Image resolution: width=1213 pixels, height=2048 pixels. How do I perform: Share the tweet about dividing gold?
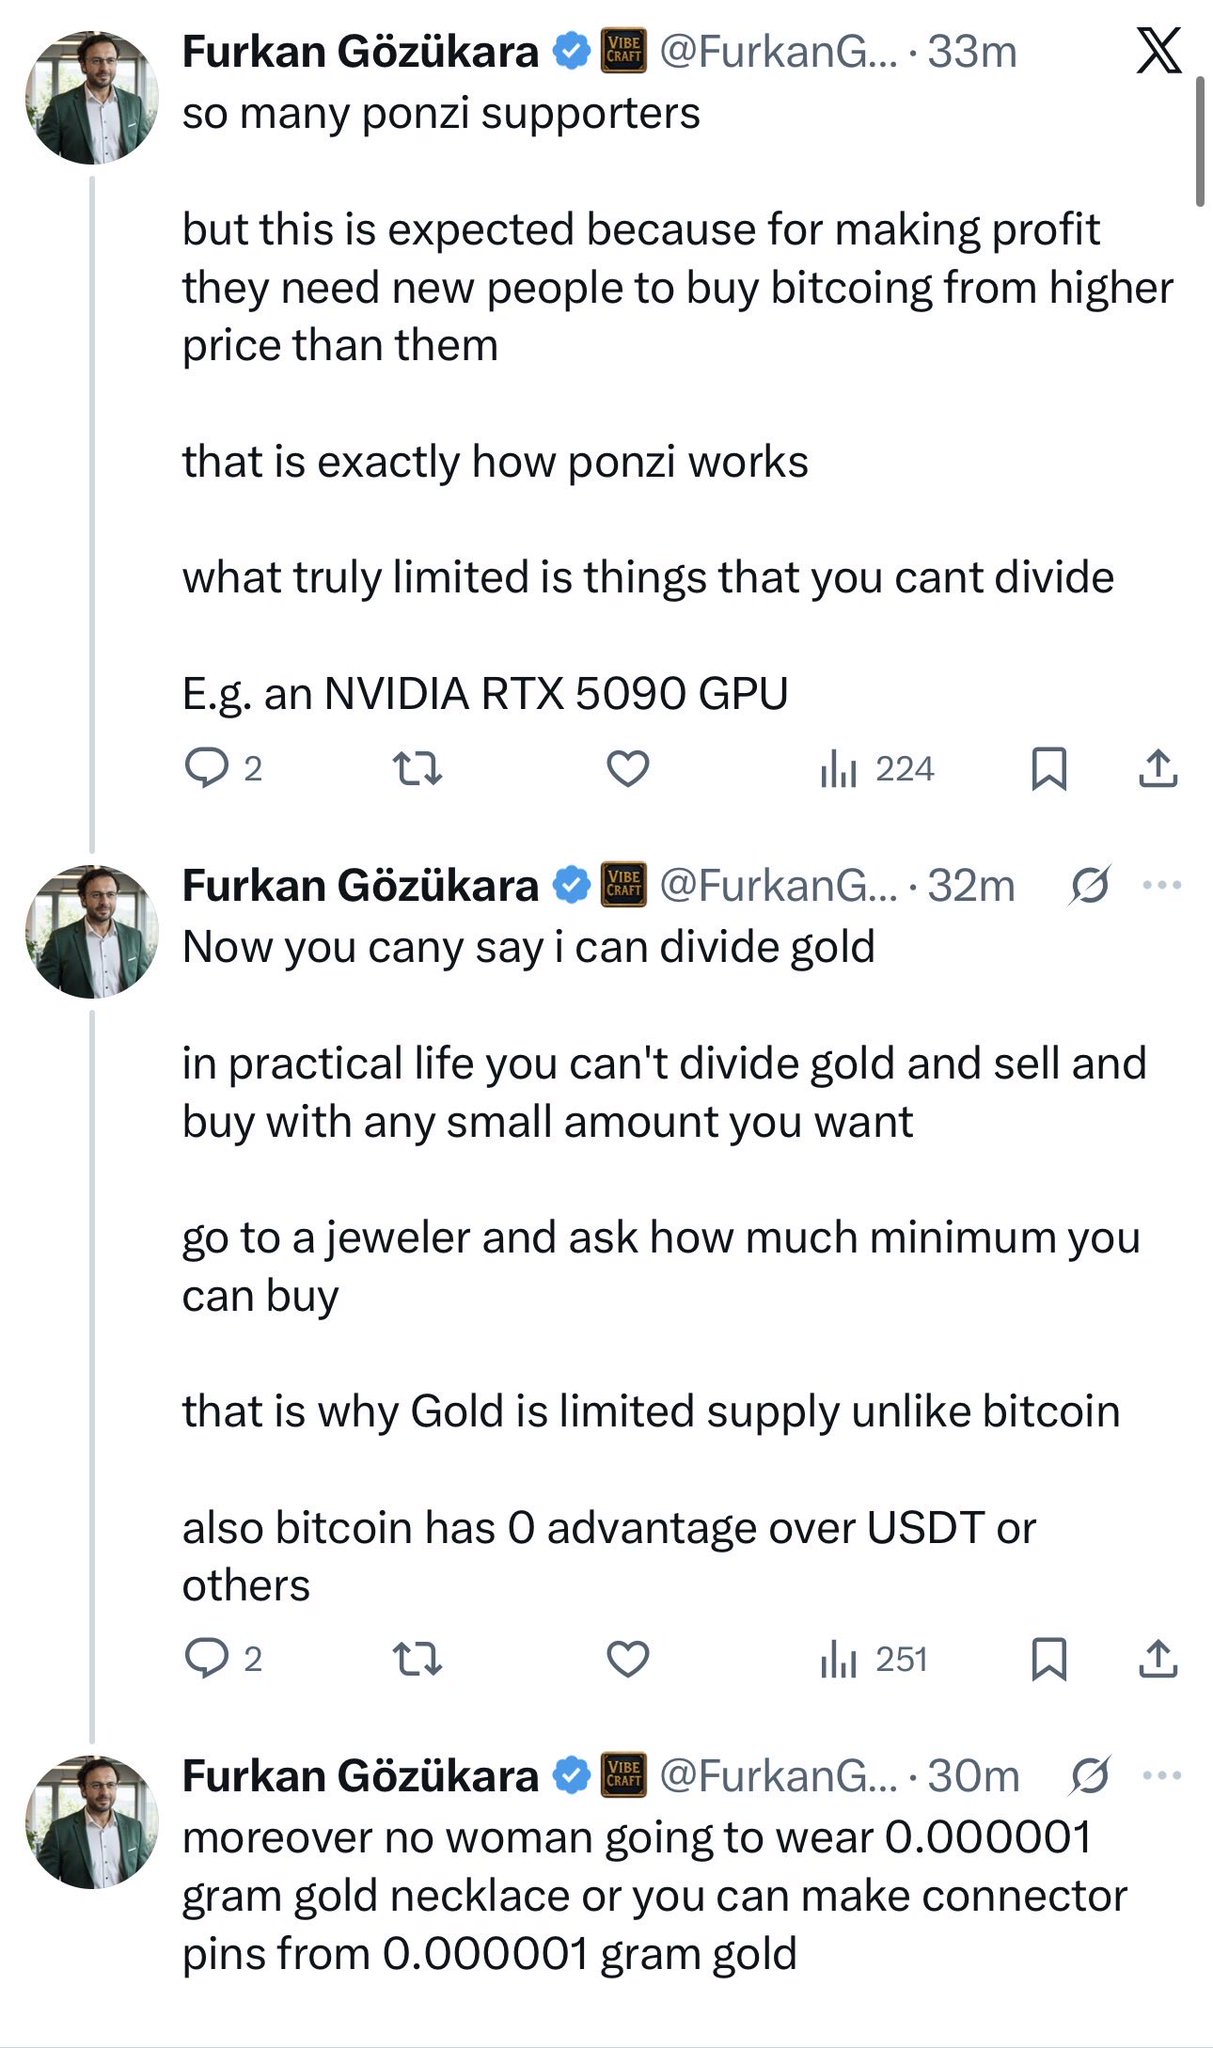point(1158,1659)
